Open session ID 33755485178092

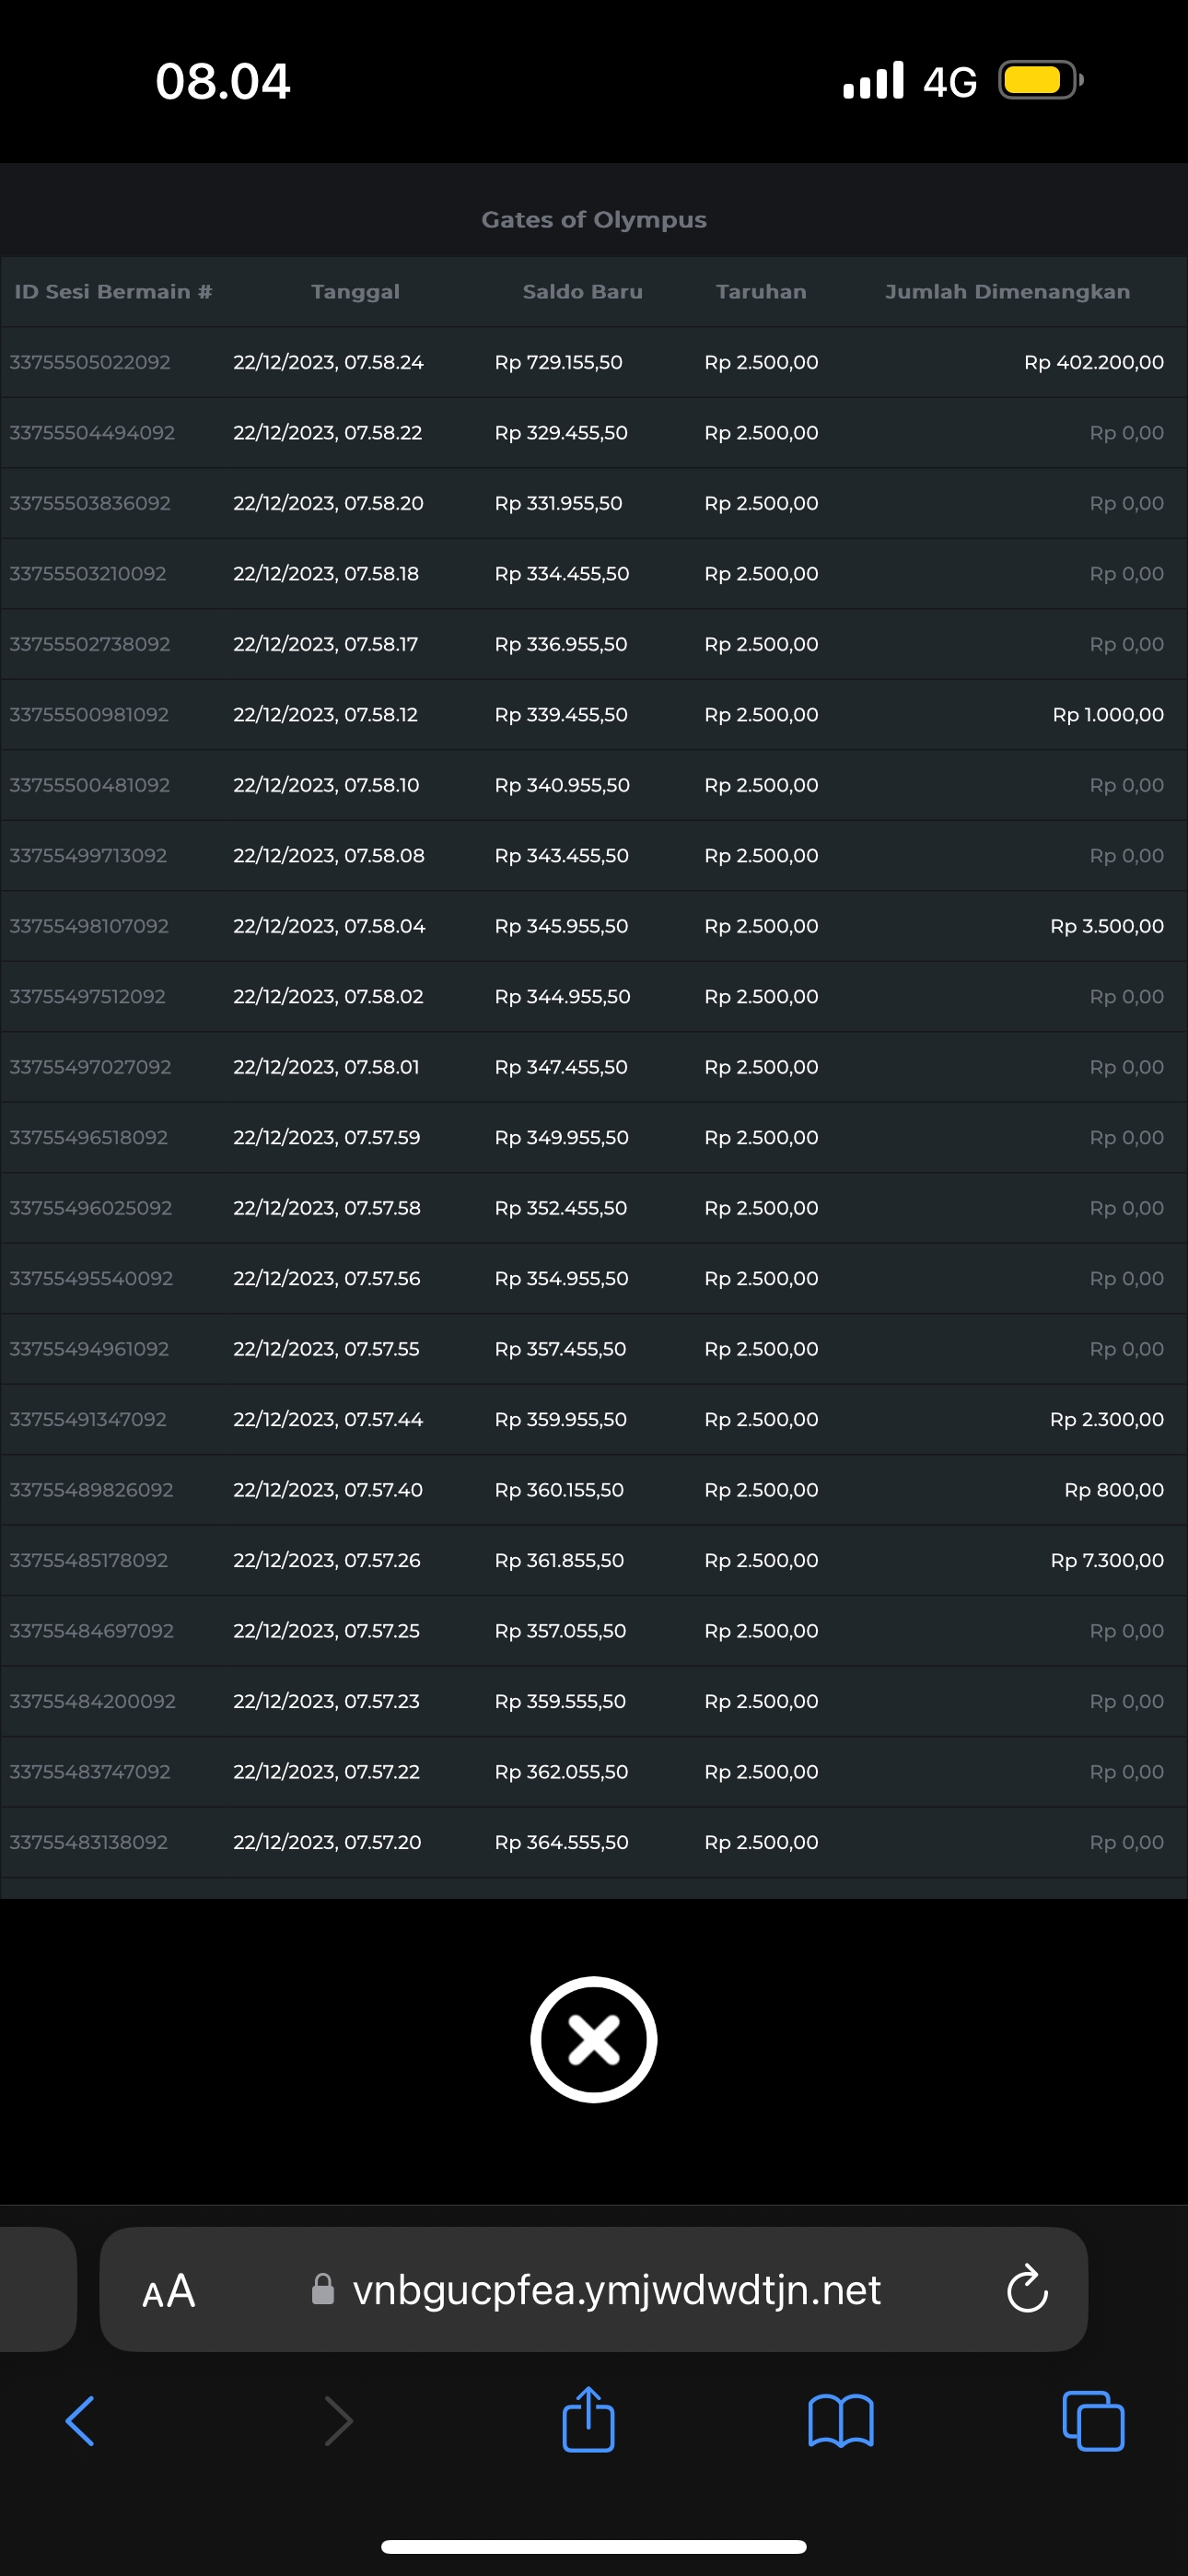[x=89, y=1560]
